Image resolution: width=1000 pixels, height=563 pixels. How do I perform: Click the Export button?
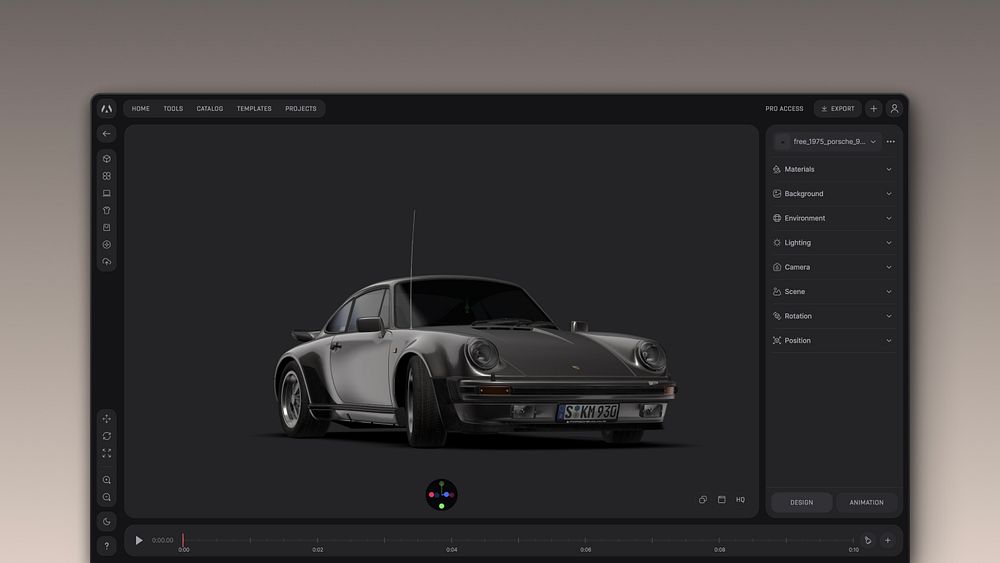coord(837,108)
